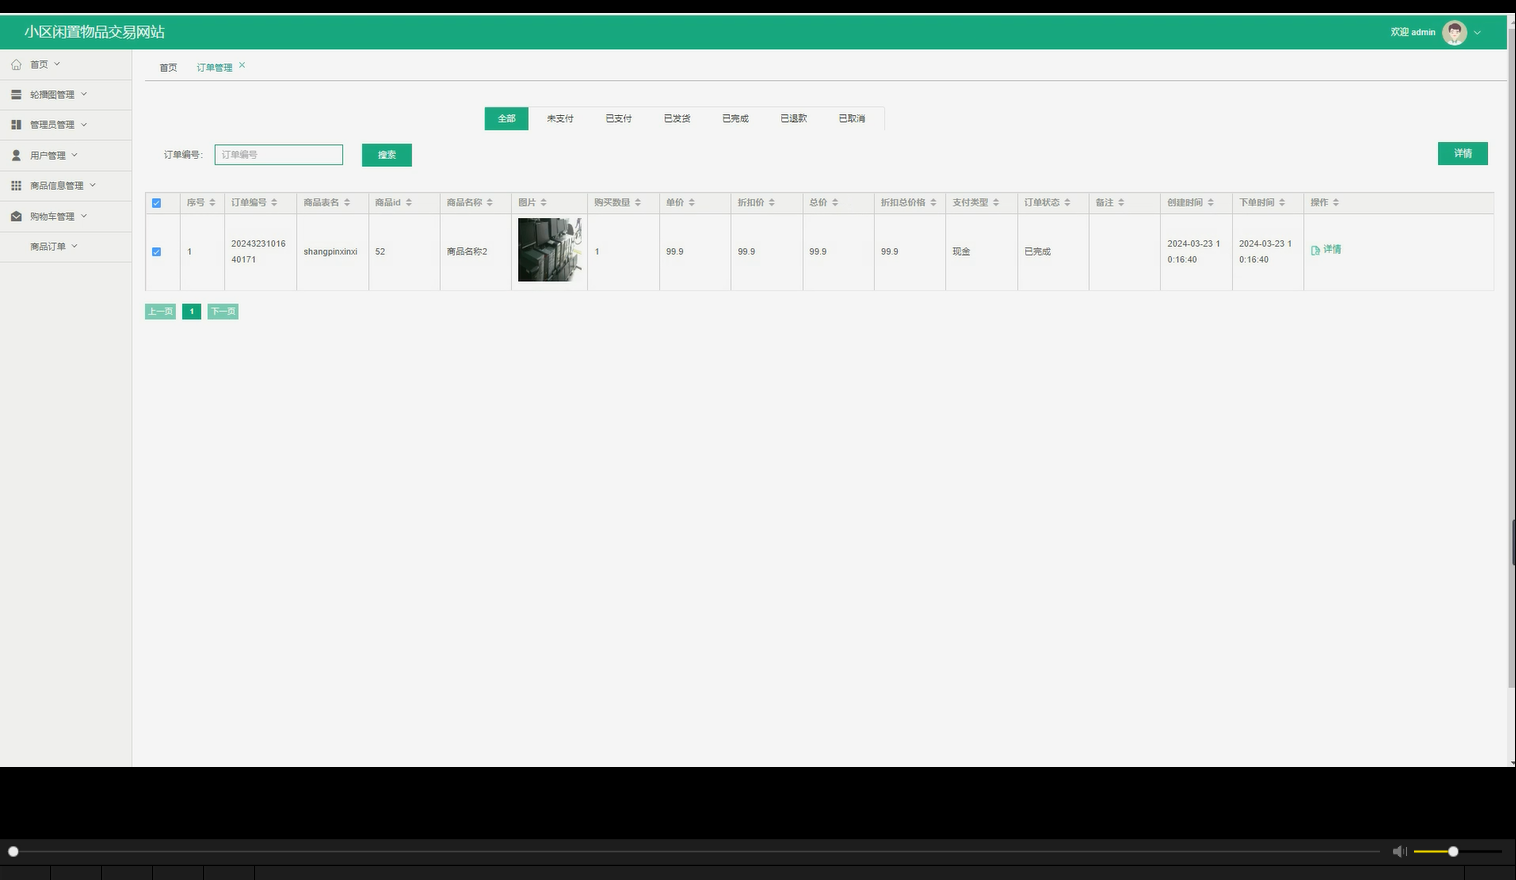Sort by 商品表名 column arrows

point(347,202)
